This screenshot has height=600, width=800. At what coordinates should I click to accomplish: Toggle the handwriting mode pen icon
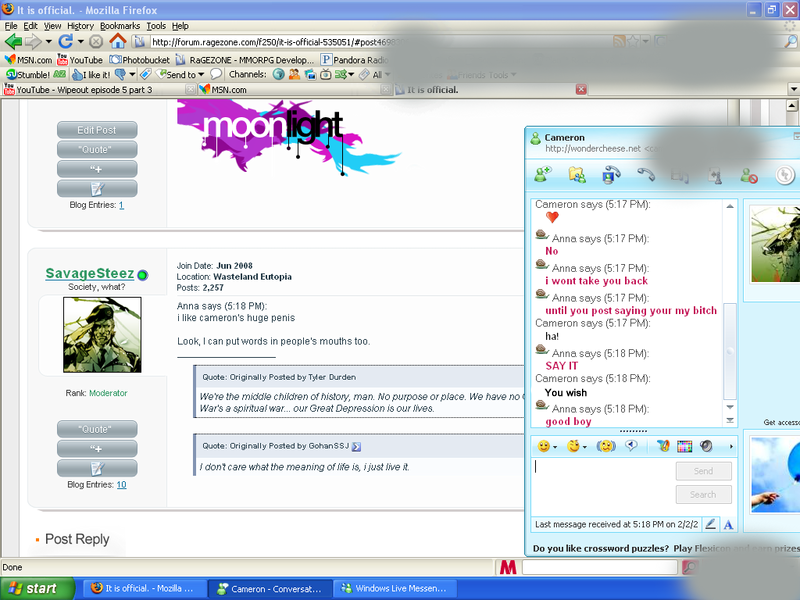point(710,524)
